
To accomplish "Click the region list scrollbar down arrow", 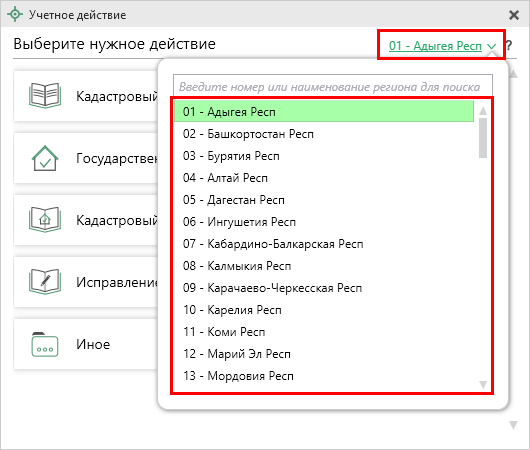I will click(483, 384).
